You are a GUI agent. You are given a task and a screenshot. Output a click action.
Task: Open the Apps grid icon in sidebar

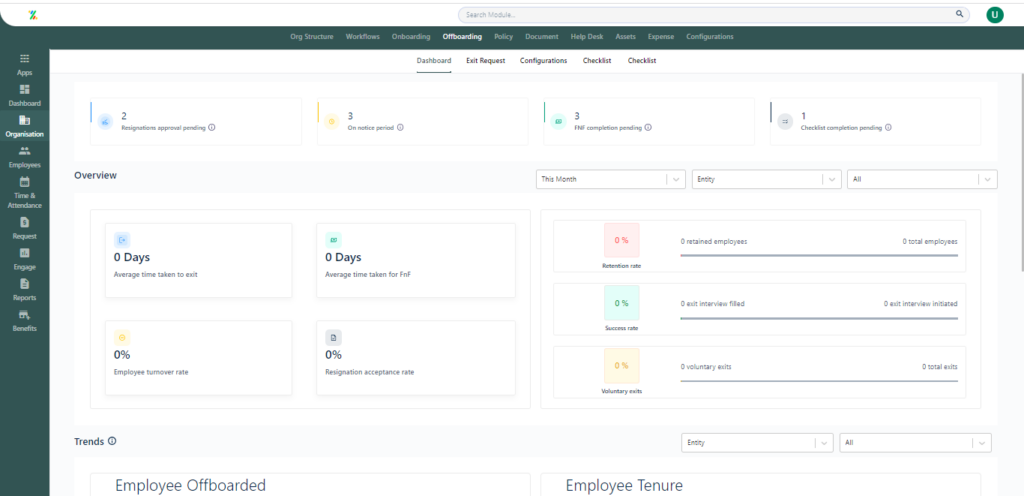pos(24,59)
